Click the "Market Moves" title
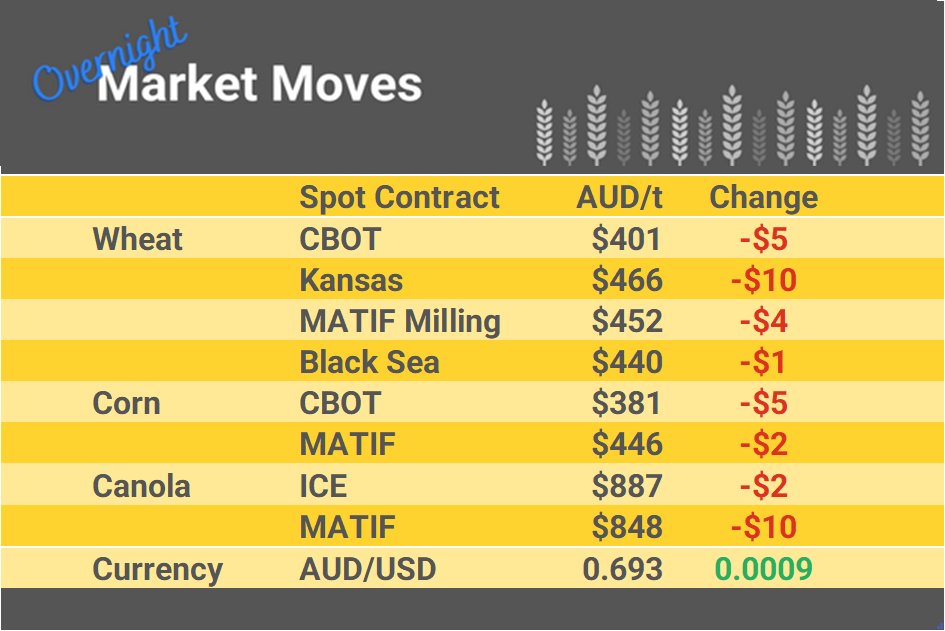This screenshot has width=945, height=631. (x=260, y=85)
